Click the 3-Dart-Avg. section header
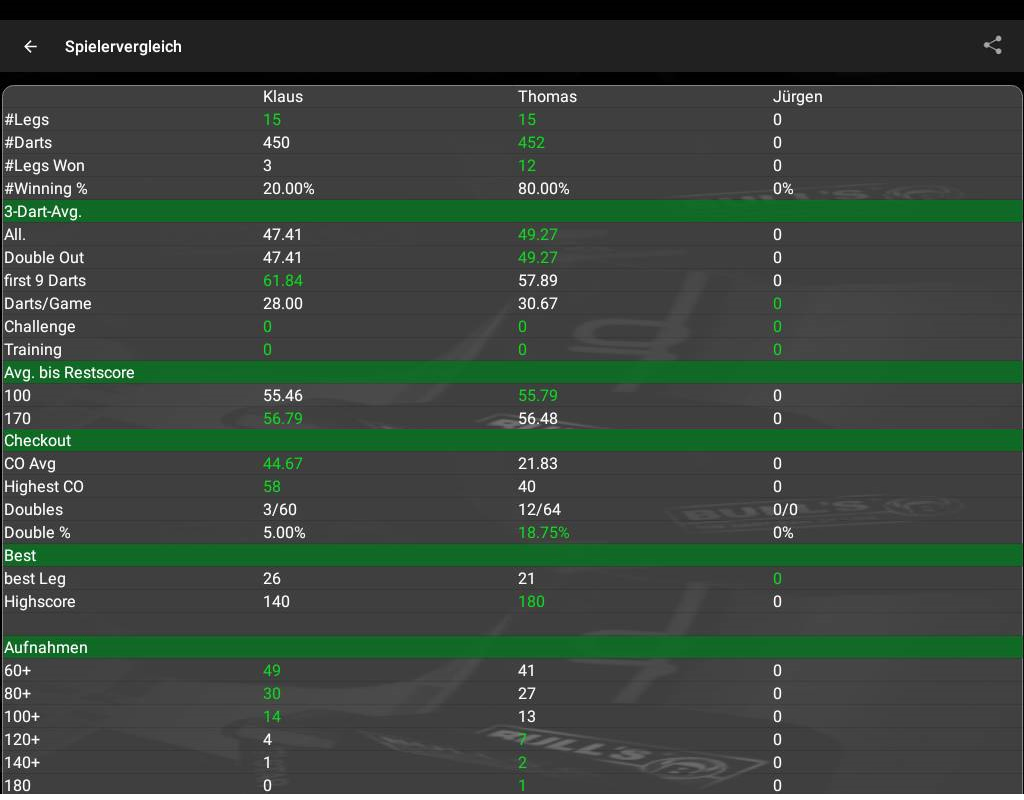 pos(43,212)
